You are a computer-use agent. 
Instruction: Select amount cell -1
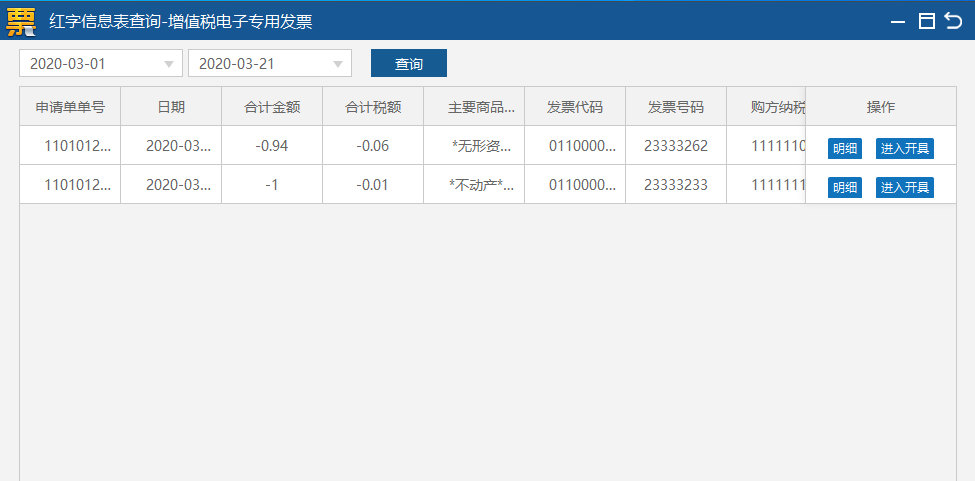(272, 185)
